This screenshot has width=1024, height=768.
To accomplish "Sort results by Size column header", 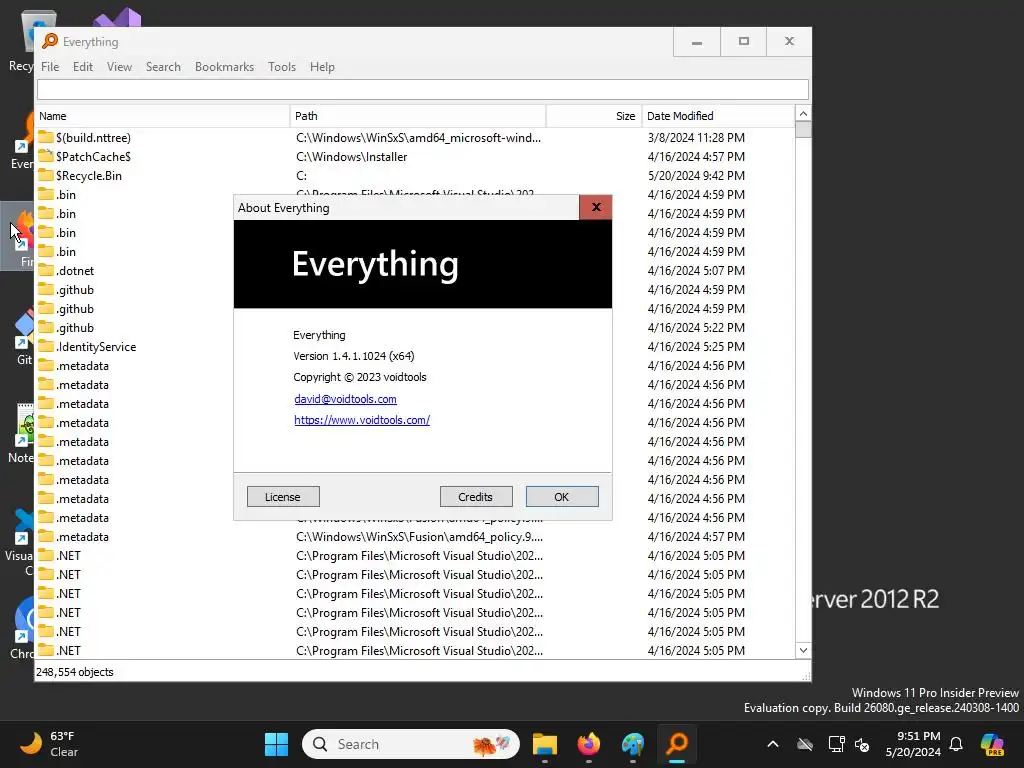I will click(x=594, y=116).
